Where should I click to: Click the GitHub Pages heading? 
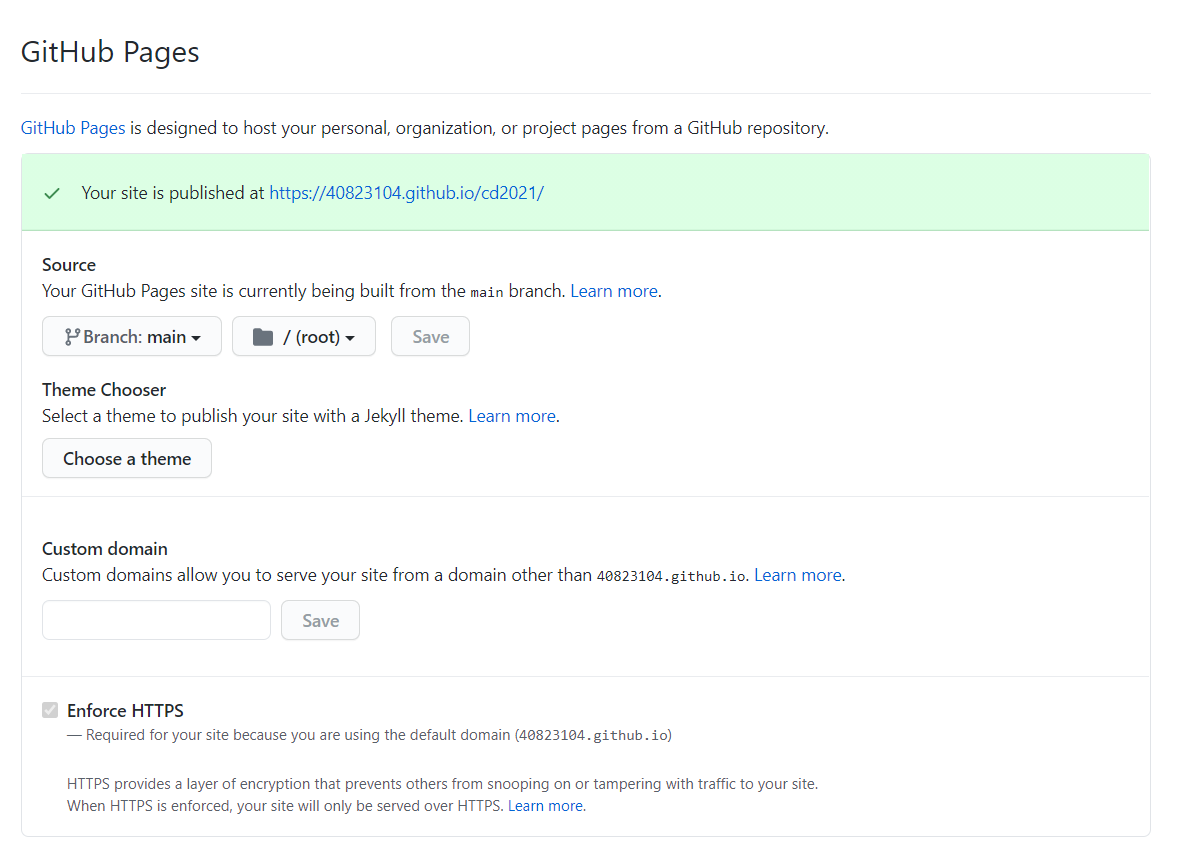pyautogui.click(x=110, y=52)
